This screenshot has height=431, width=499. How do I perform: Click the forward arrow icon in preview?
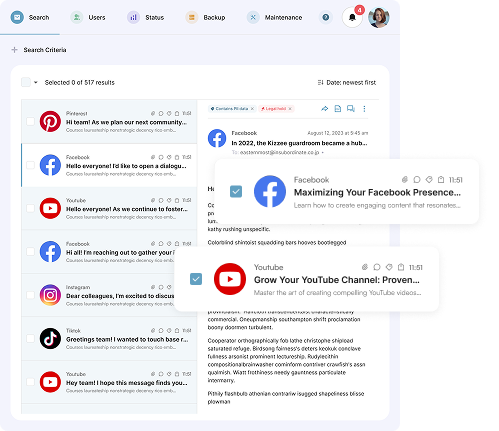point(324,109)
